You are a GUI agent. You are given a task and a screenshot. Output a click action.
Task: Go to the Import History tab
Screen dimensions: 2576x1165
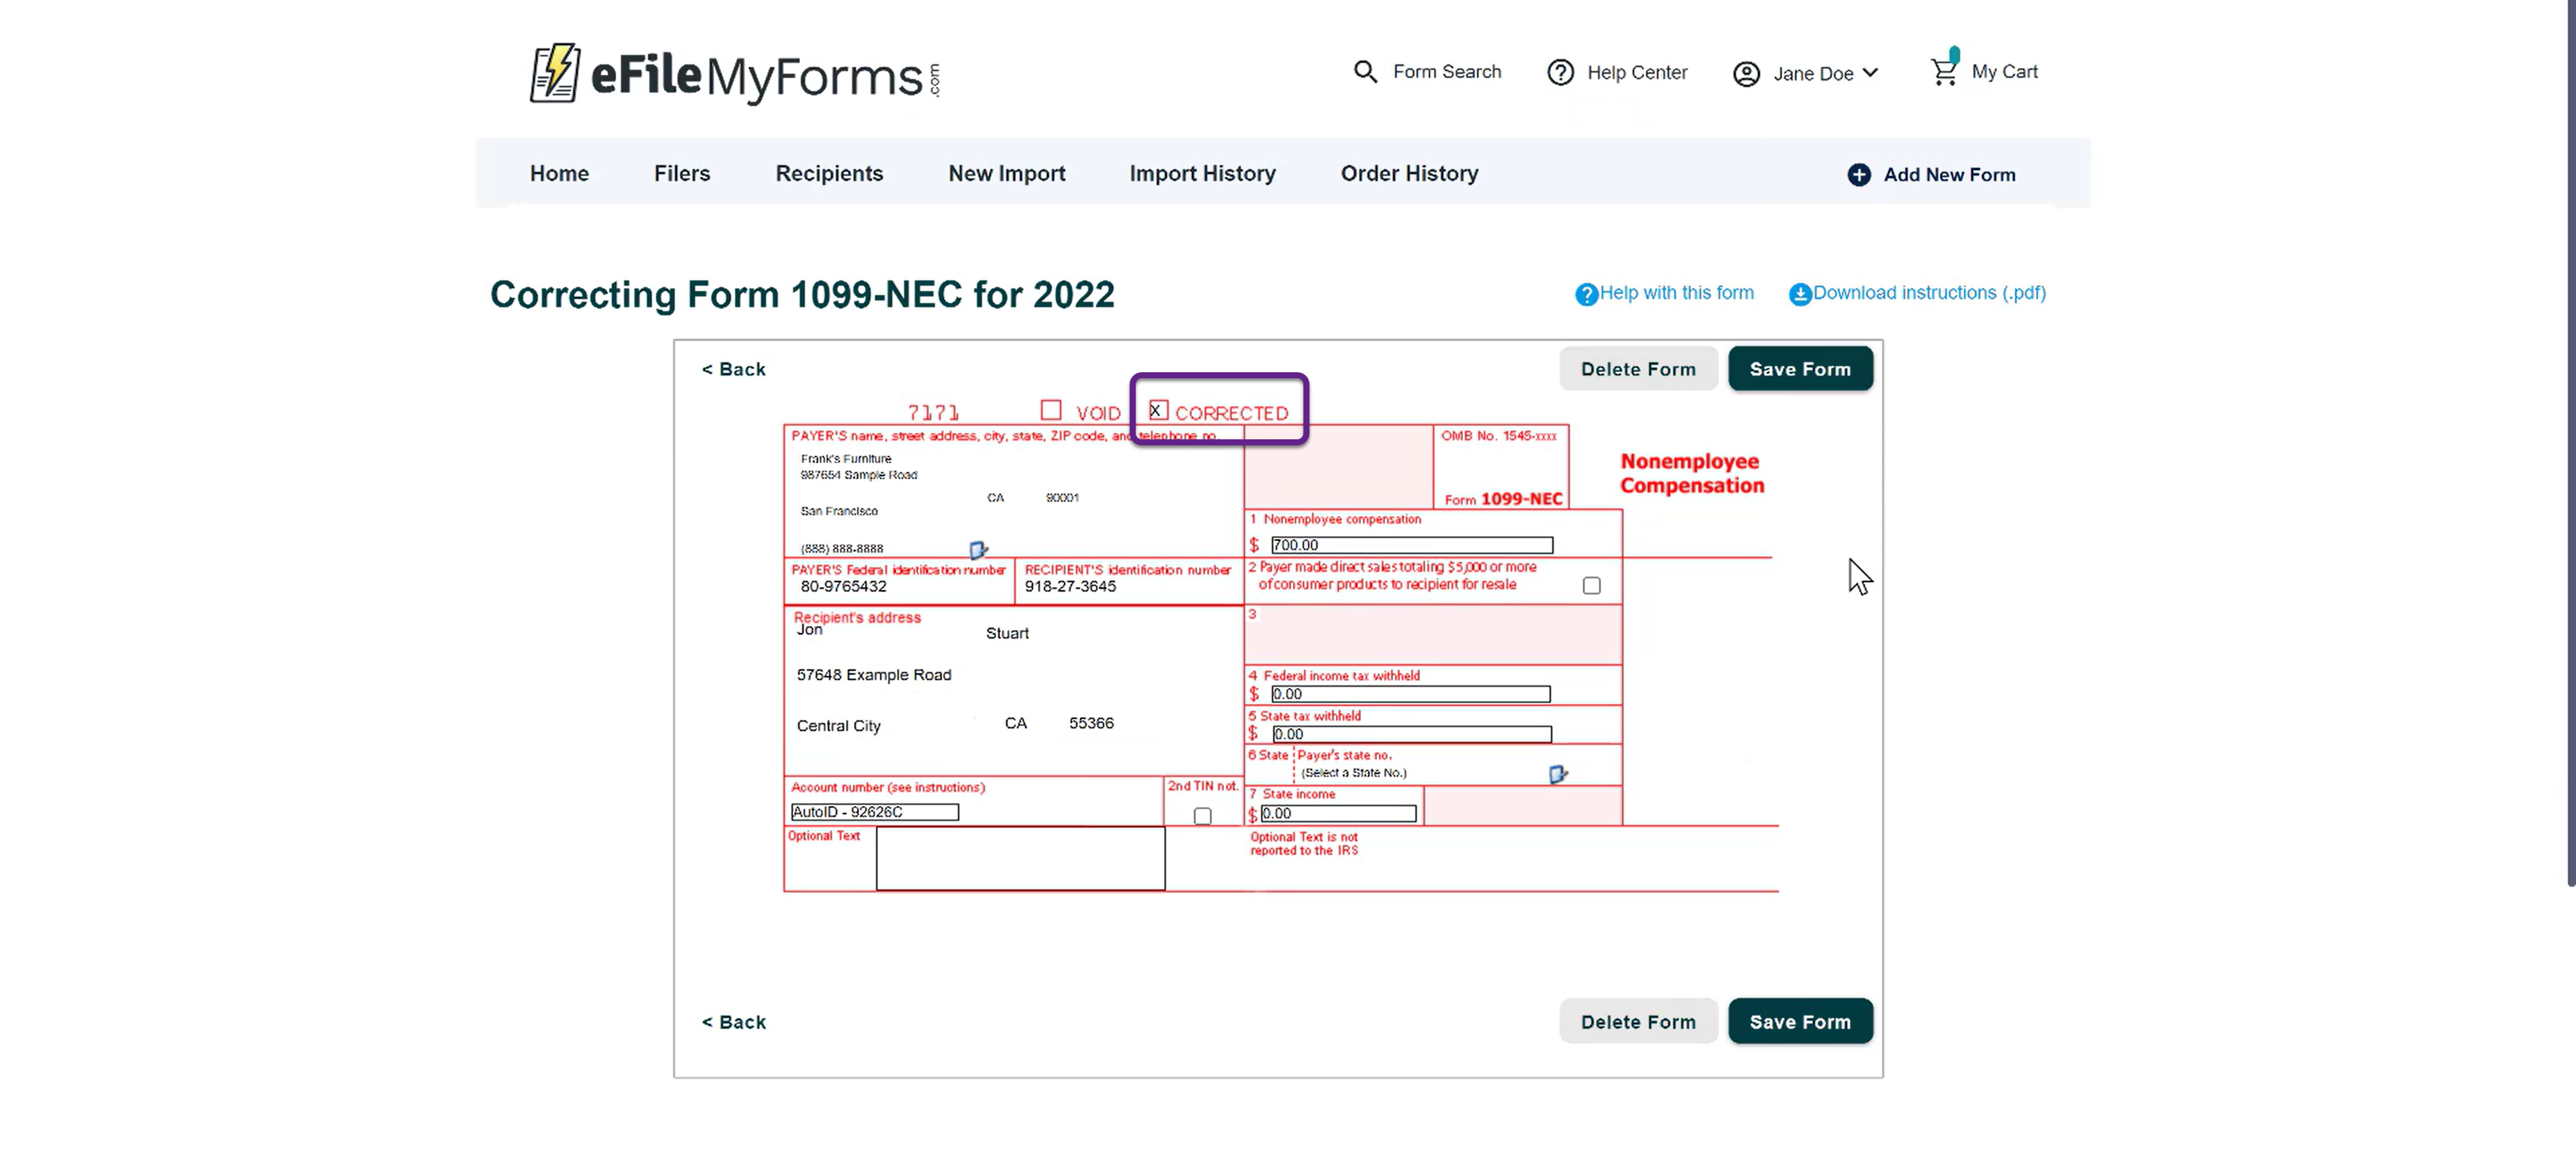1202,174
